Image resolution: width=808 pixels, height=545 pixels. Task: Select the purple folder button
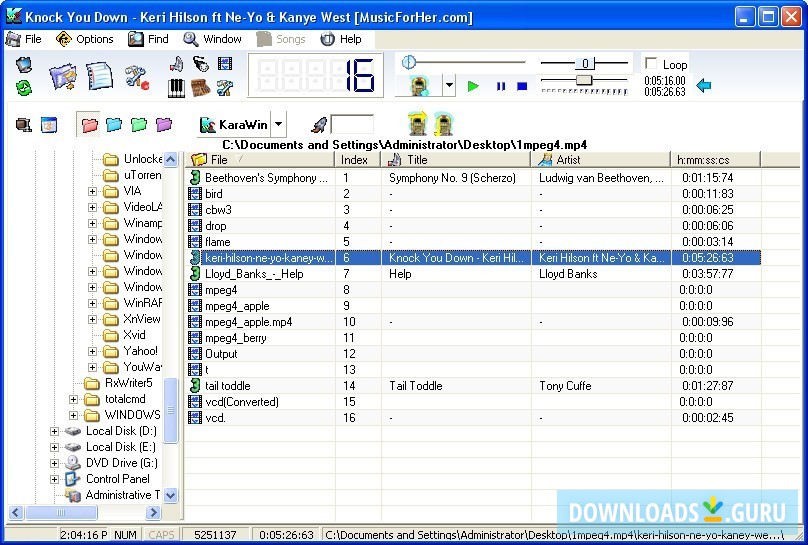163,125
